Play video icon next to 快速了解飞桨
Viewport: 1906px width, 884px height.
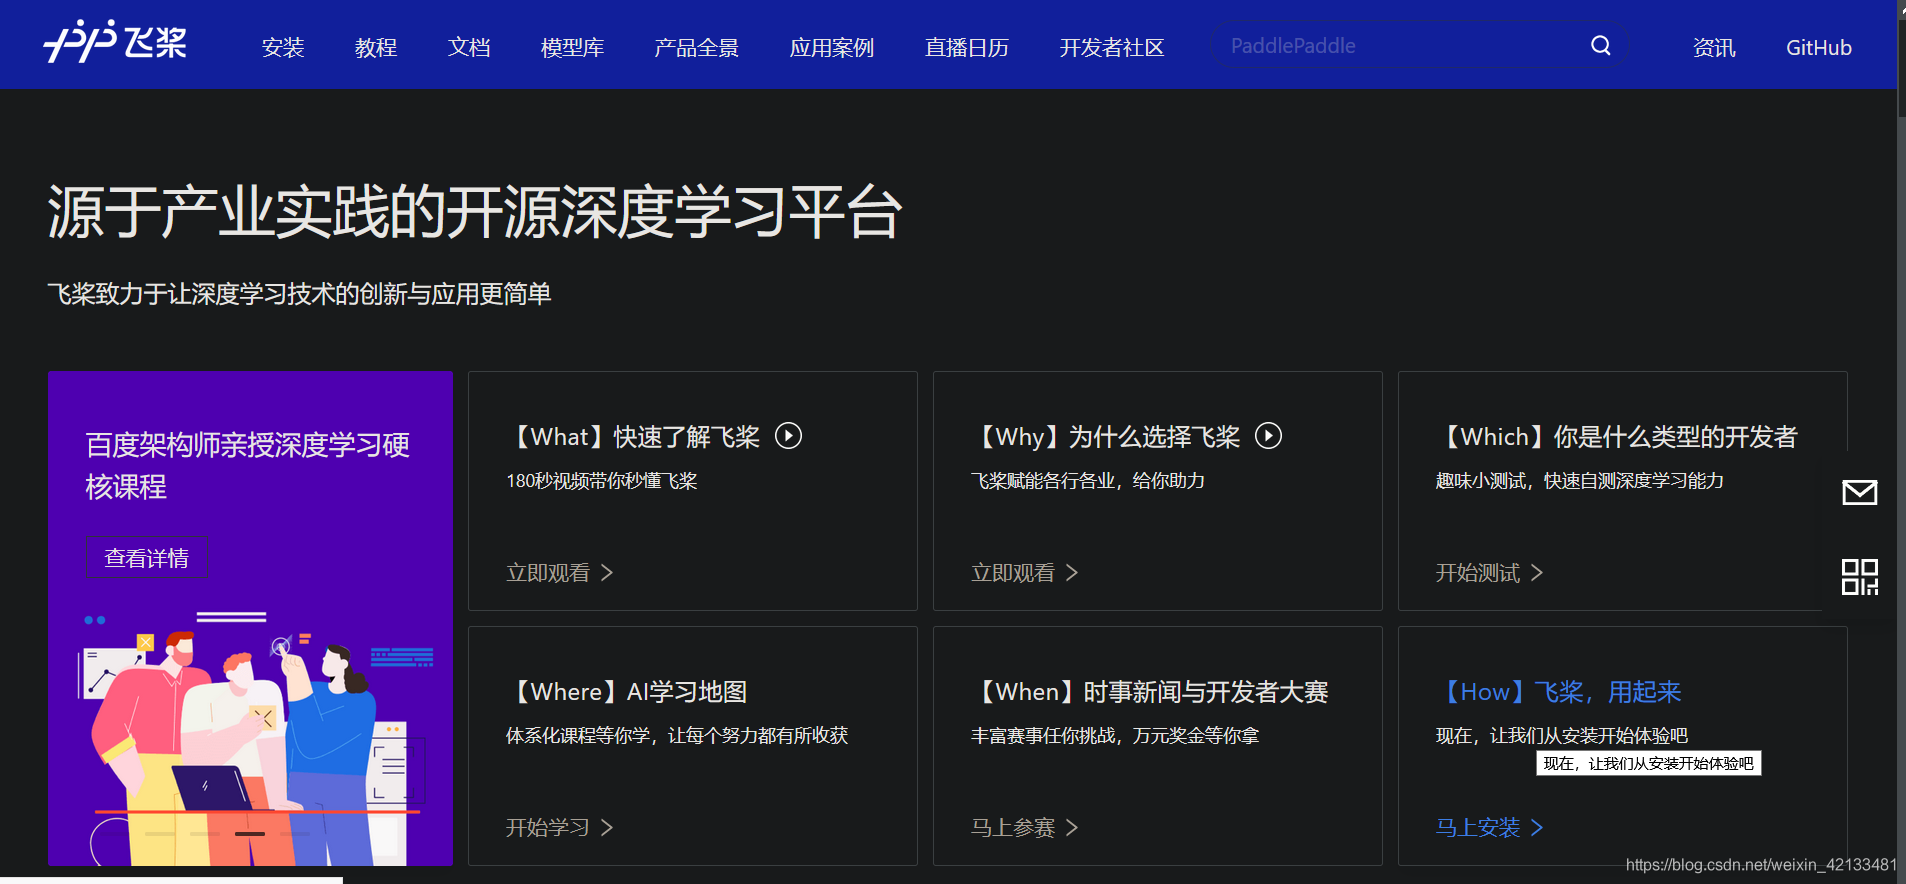tap(788, 436)
